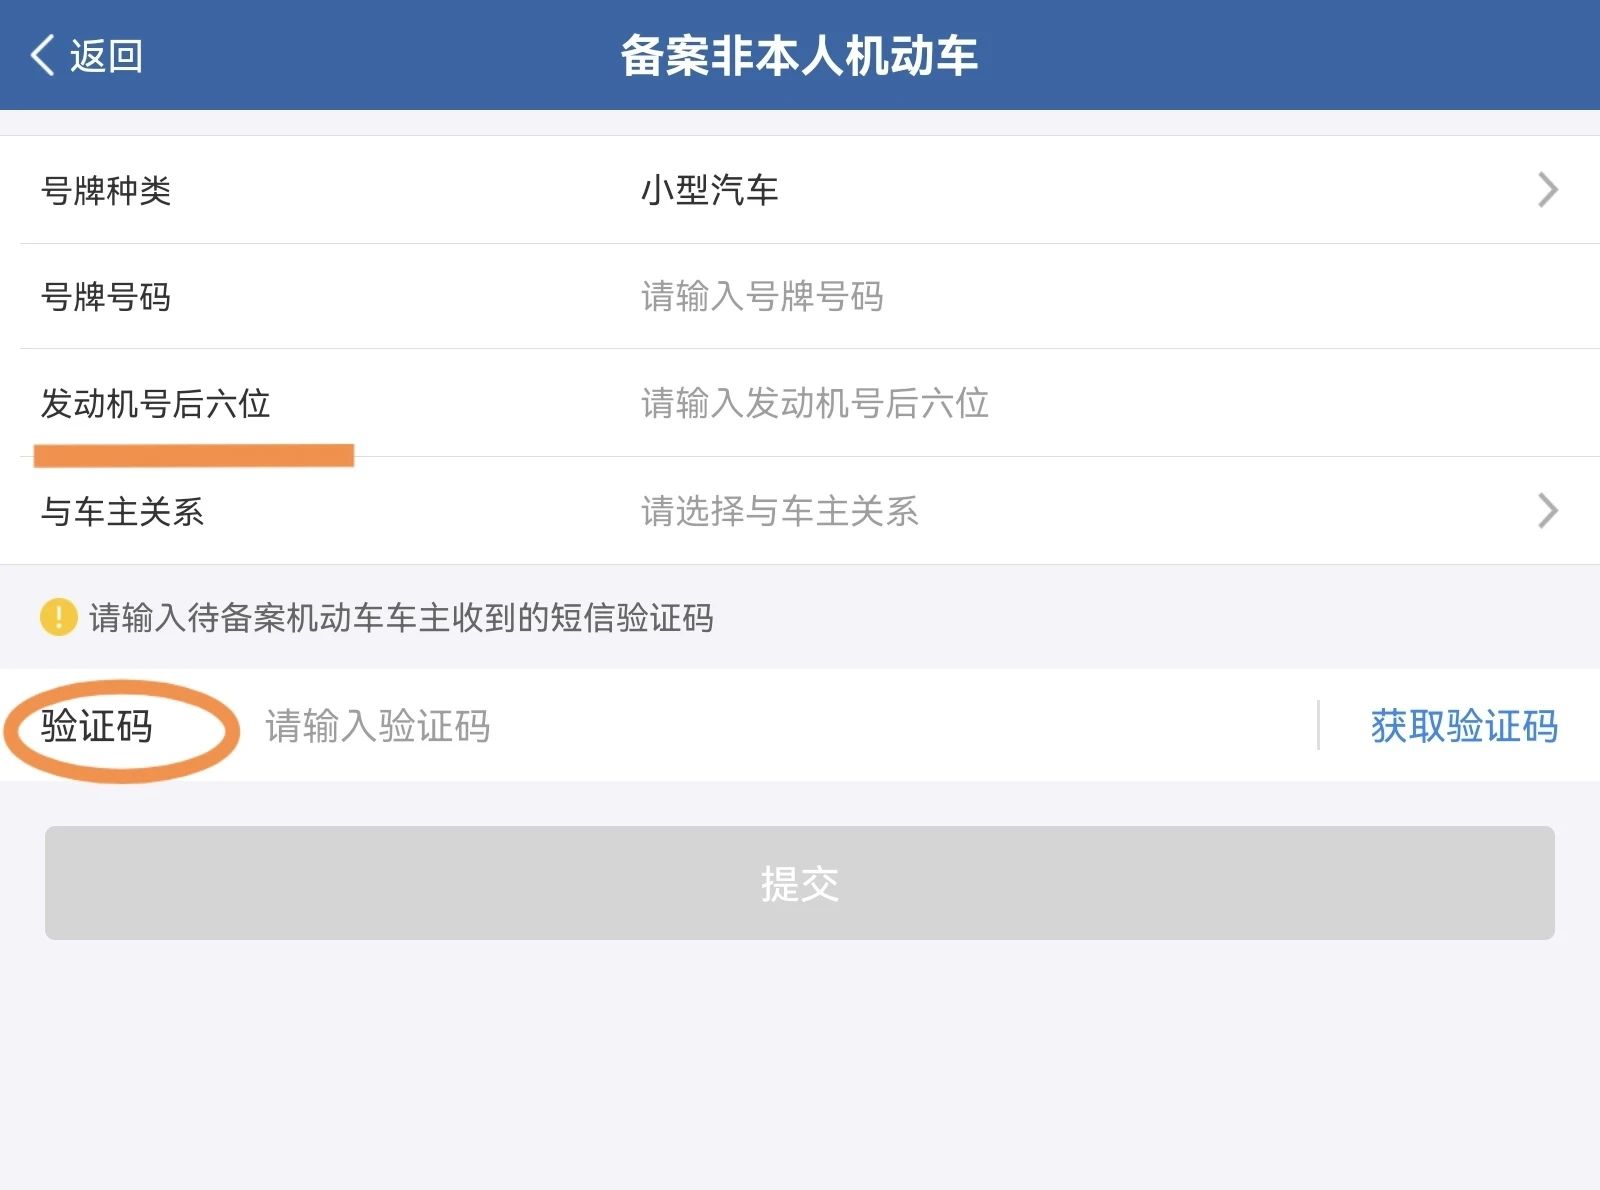
Task: Tap the 发动机号后六位 label
Action: 155,404
